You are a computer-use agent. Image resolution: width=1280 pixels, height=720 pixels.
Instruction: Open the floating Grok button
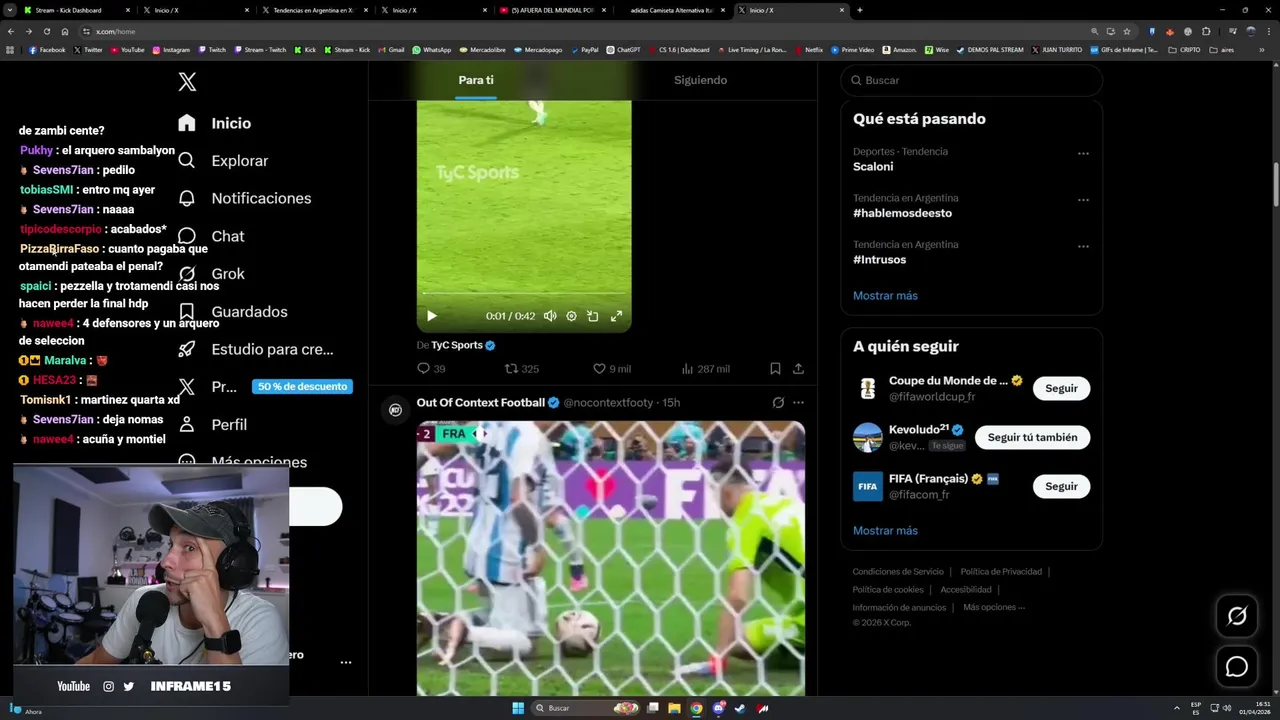click(x=1237, y=616)
